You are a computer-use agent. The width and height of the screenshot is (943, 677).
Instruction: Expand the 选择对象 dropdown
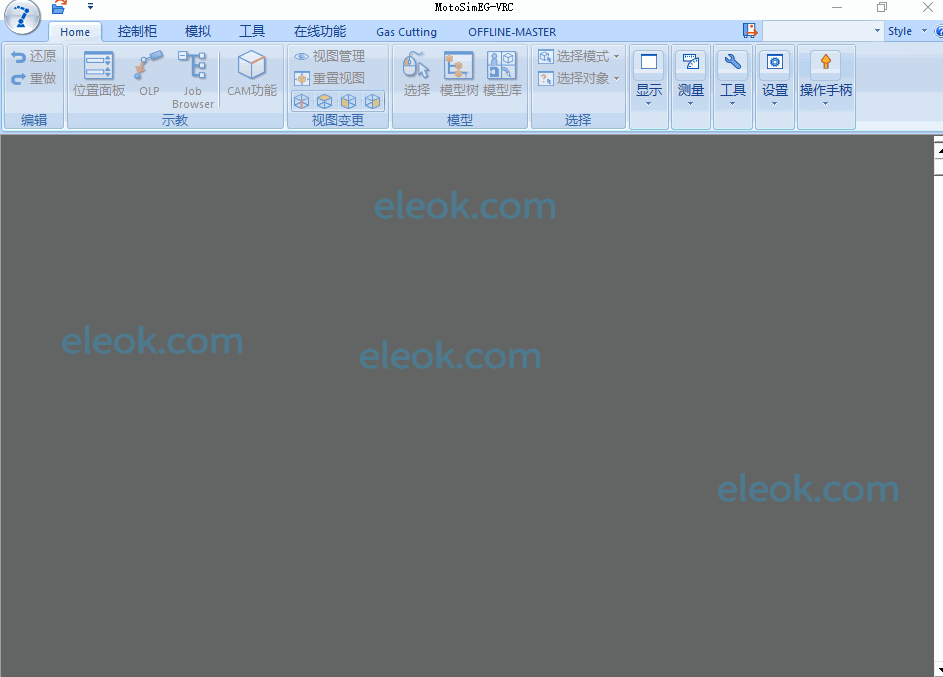click(x=579, y=78)
